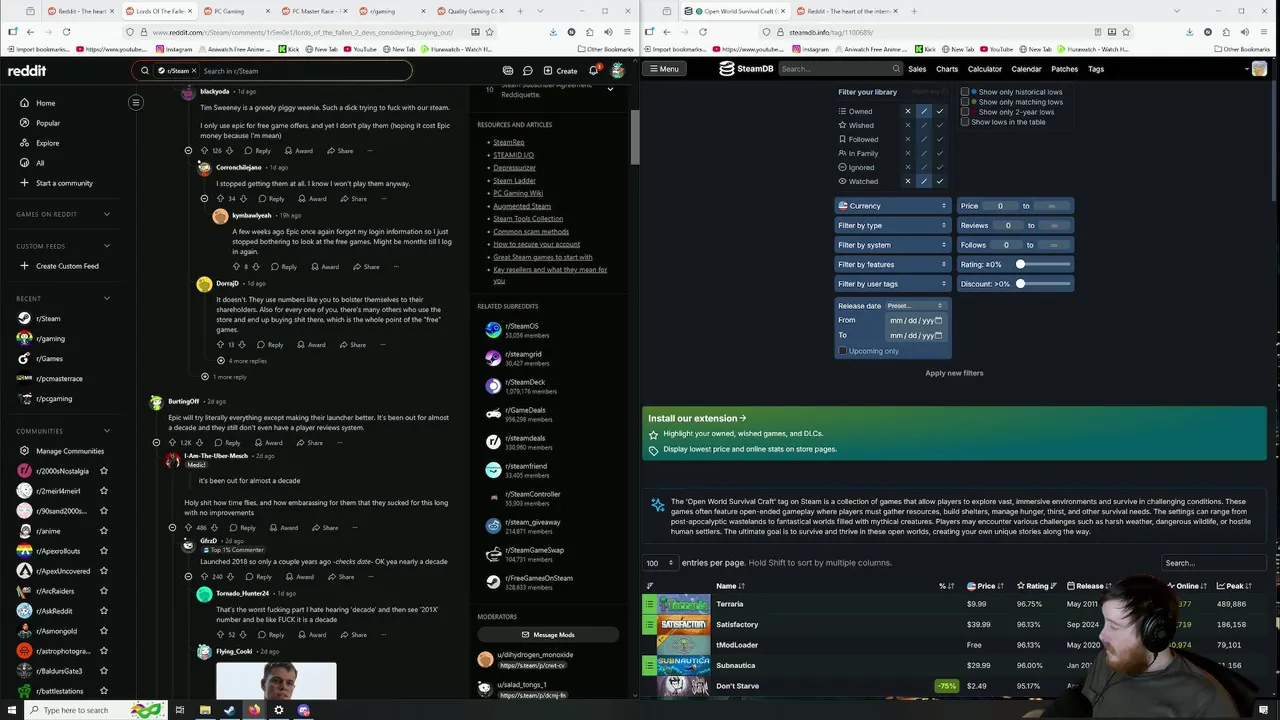The image size is (1280, 720).
Task: Click the SteamDB logo
Action: point(747,69)
